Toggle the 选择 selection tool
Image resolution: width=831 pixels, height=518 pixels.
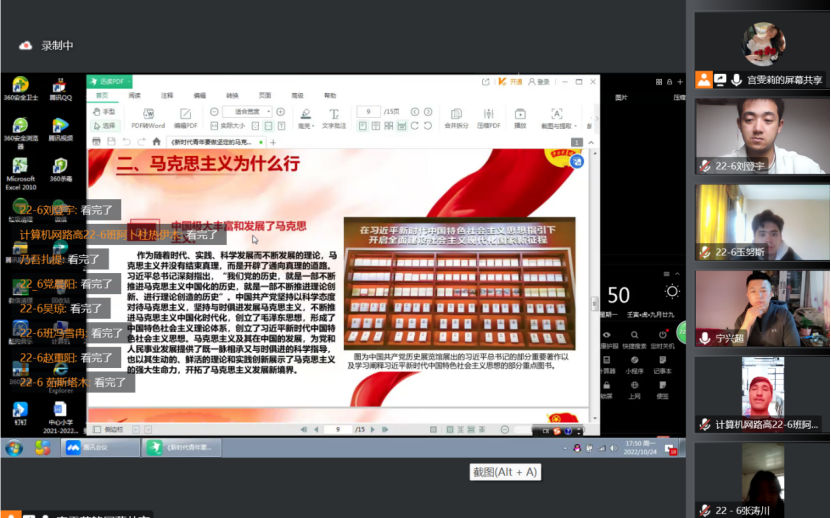pyautogui.click(x=104, y=126)
